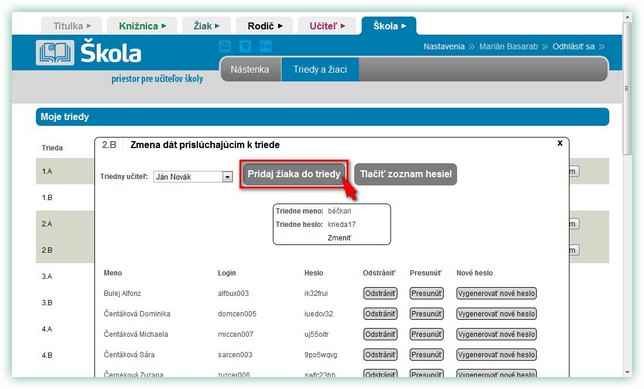The width and height of the screenshot is (644, 389).
Task: Generate a new password for Čentáková Dominika
Action: pos(497,314)
